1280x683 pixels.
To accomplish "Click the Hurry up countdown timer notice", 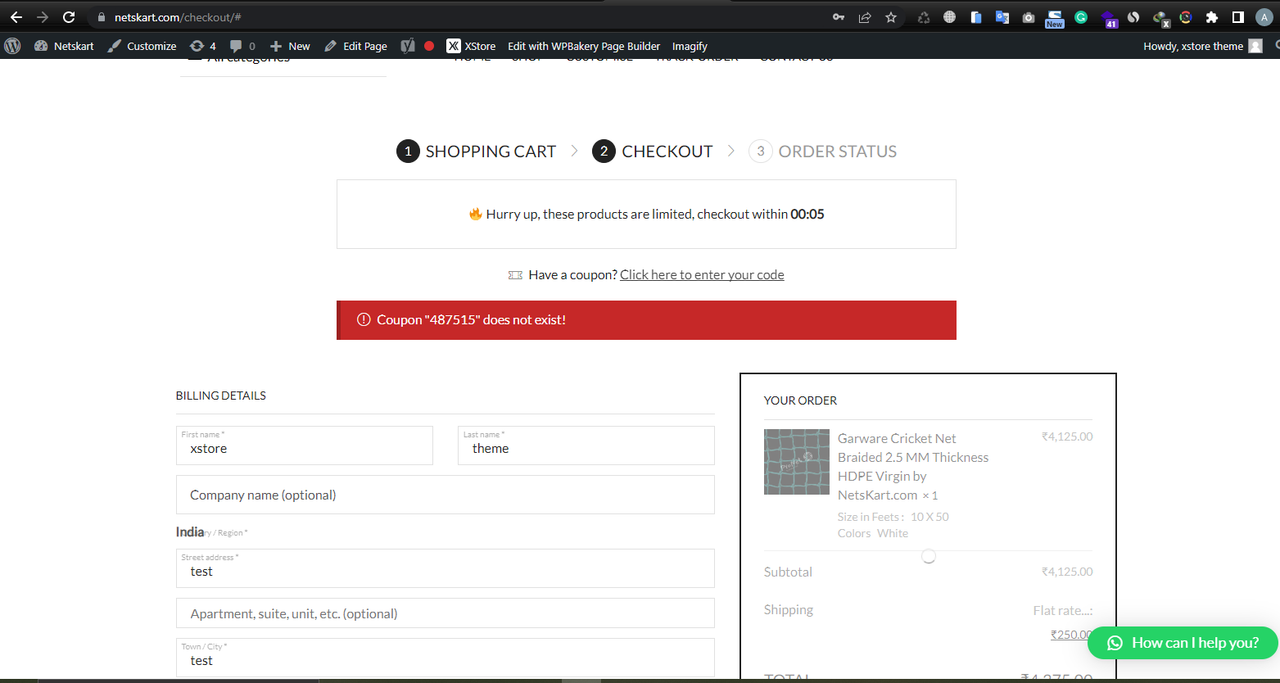I will 646,214.
